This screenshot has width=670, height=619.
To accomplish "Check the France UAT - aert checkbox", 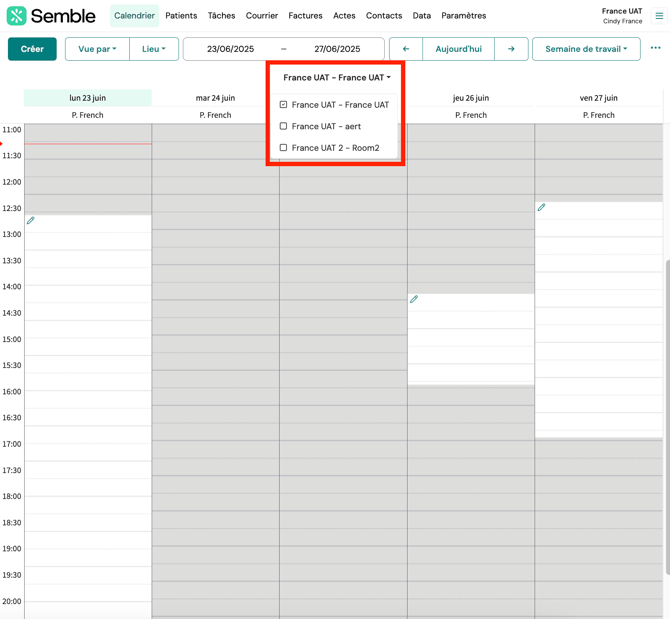I will (284, 127).
